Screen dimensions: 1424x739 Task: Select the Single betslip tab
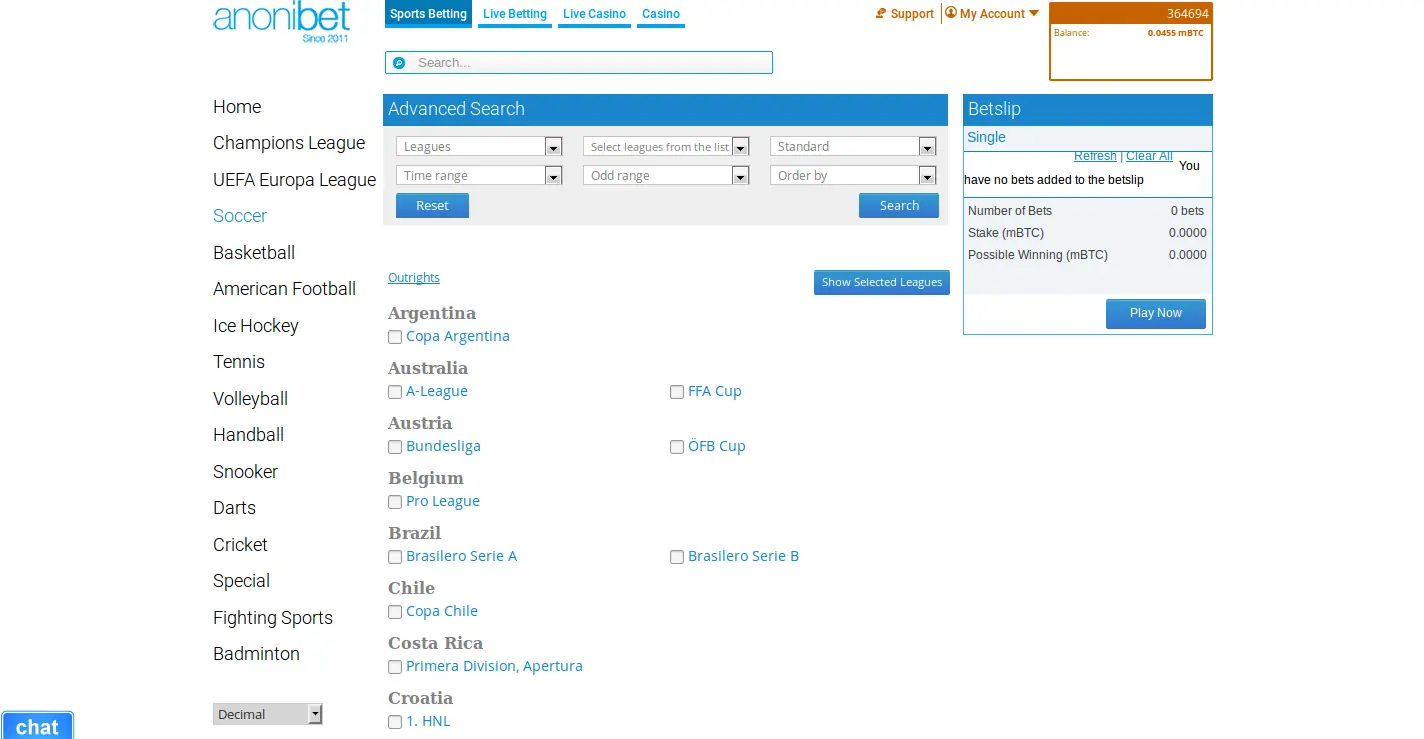point(986,138)
